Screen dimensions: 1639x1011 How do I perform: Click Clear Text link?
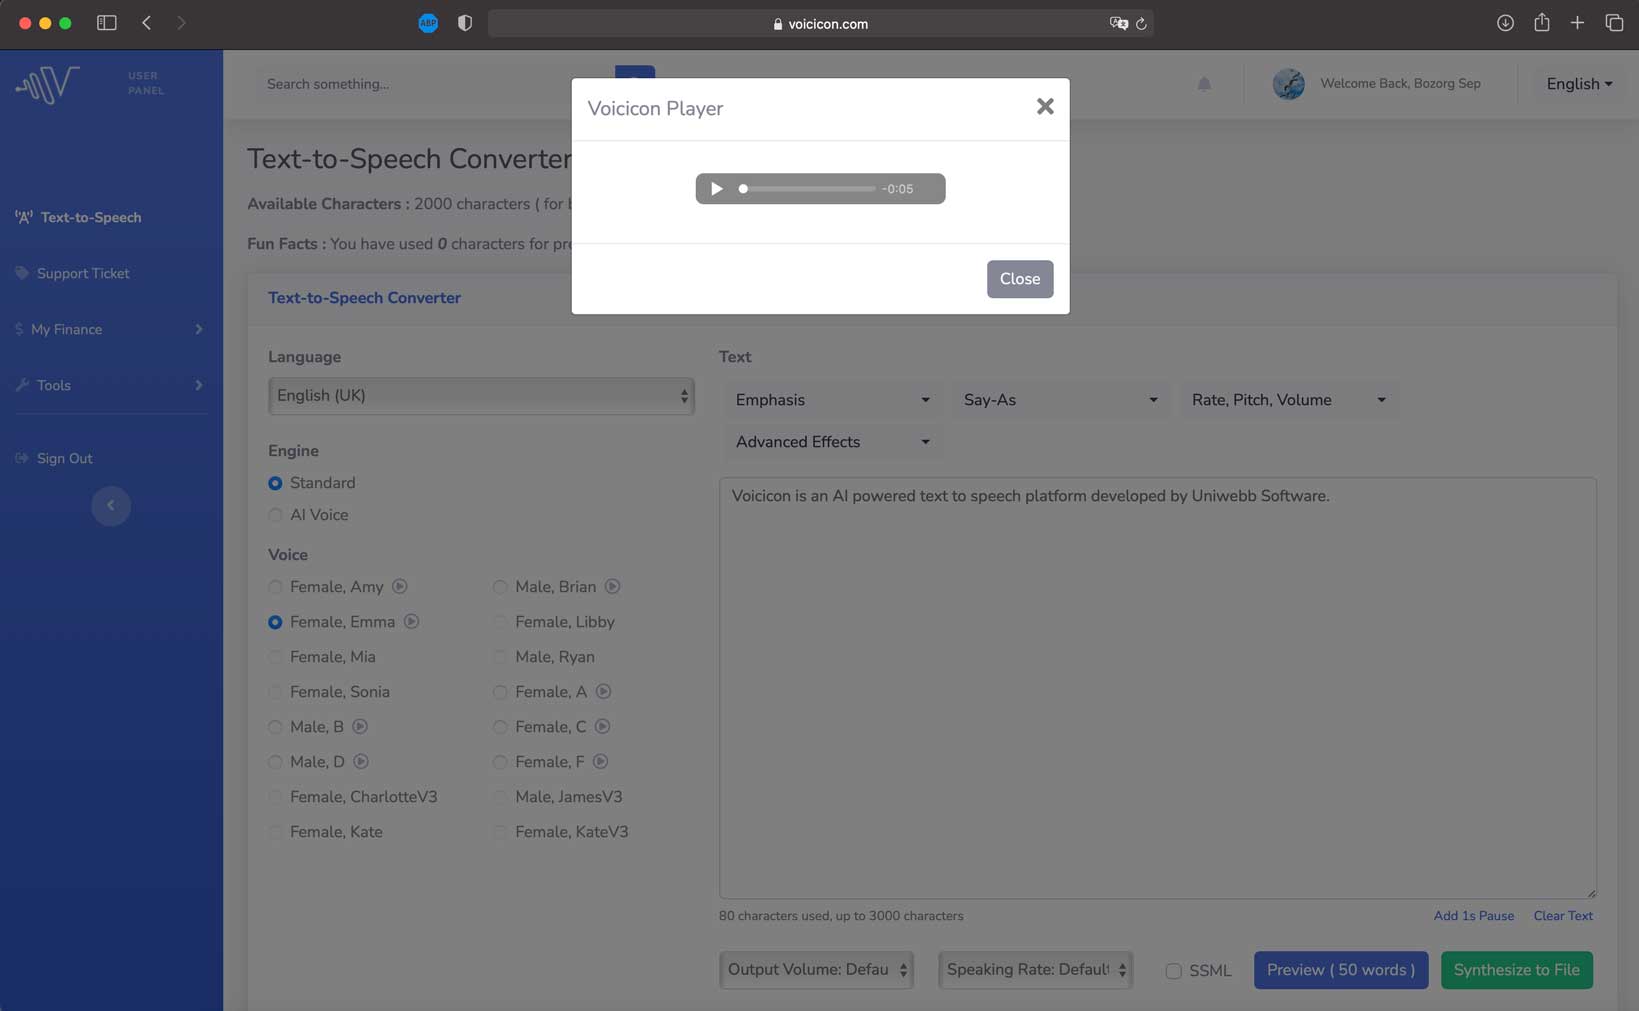point(1563,916)
